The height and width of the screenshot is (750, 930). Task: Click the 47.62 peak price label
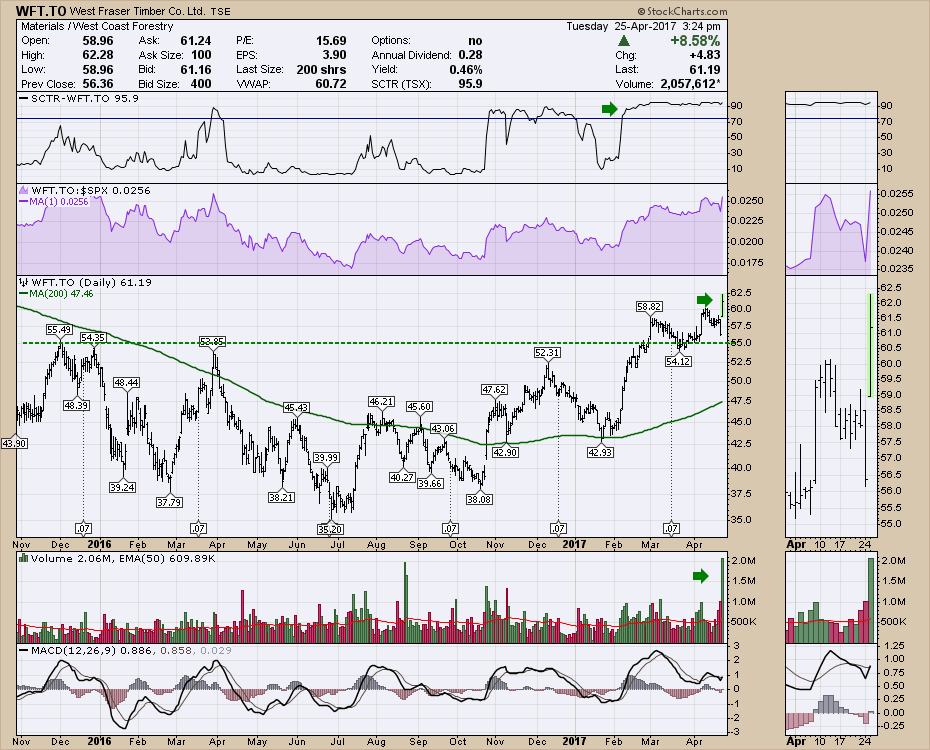[493, 390]
